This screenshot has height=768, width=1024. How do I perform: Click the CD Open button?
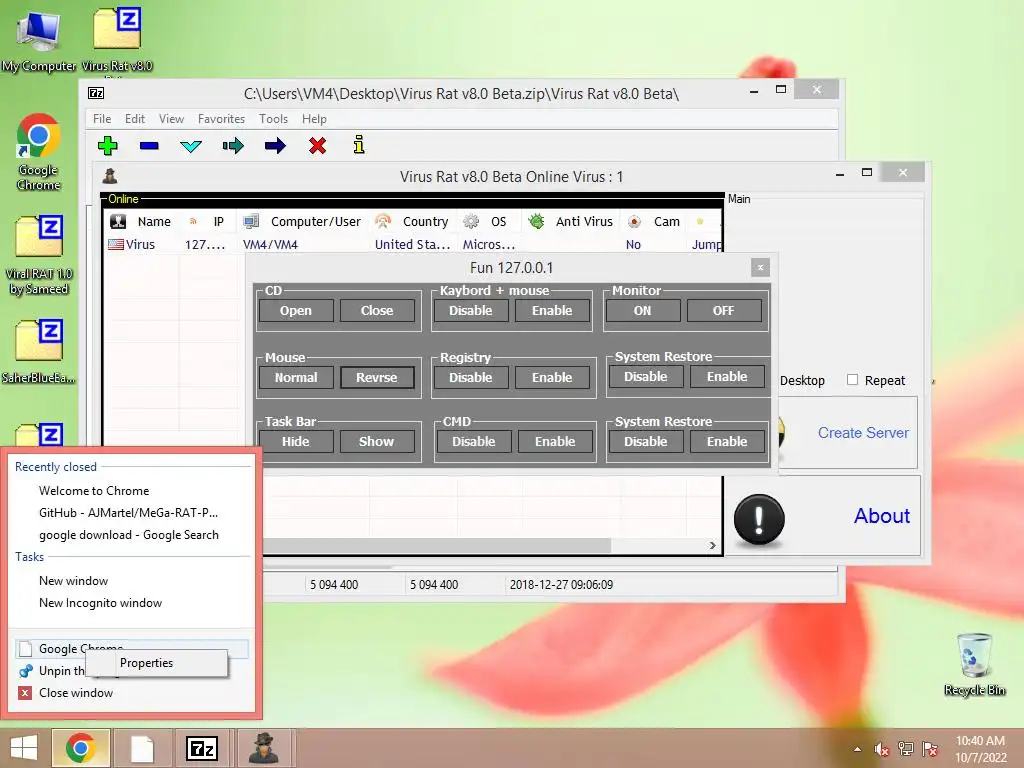click(296, 310)
